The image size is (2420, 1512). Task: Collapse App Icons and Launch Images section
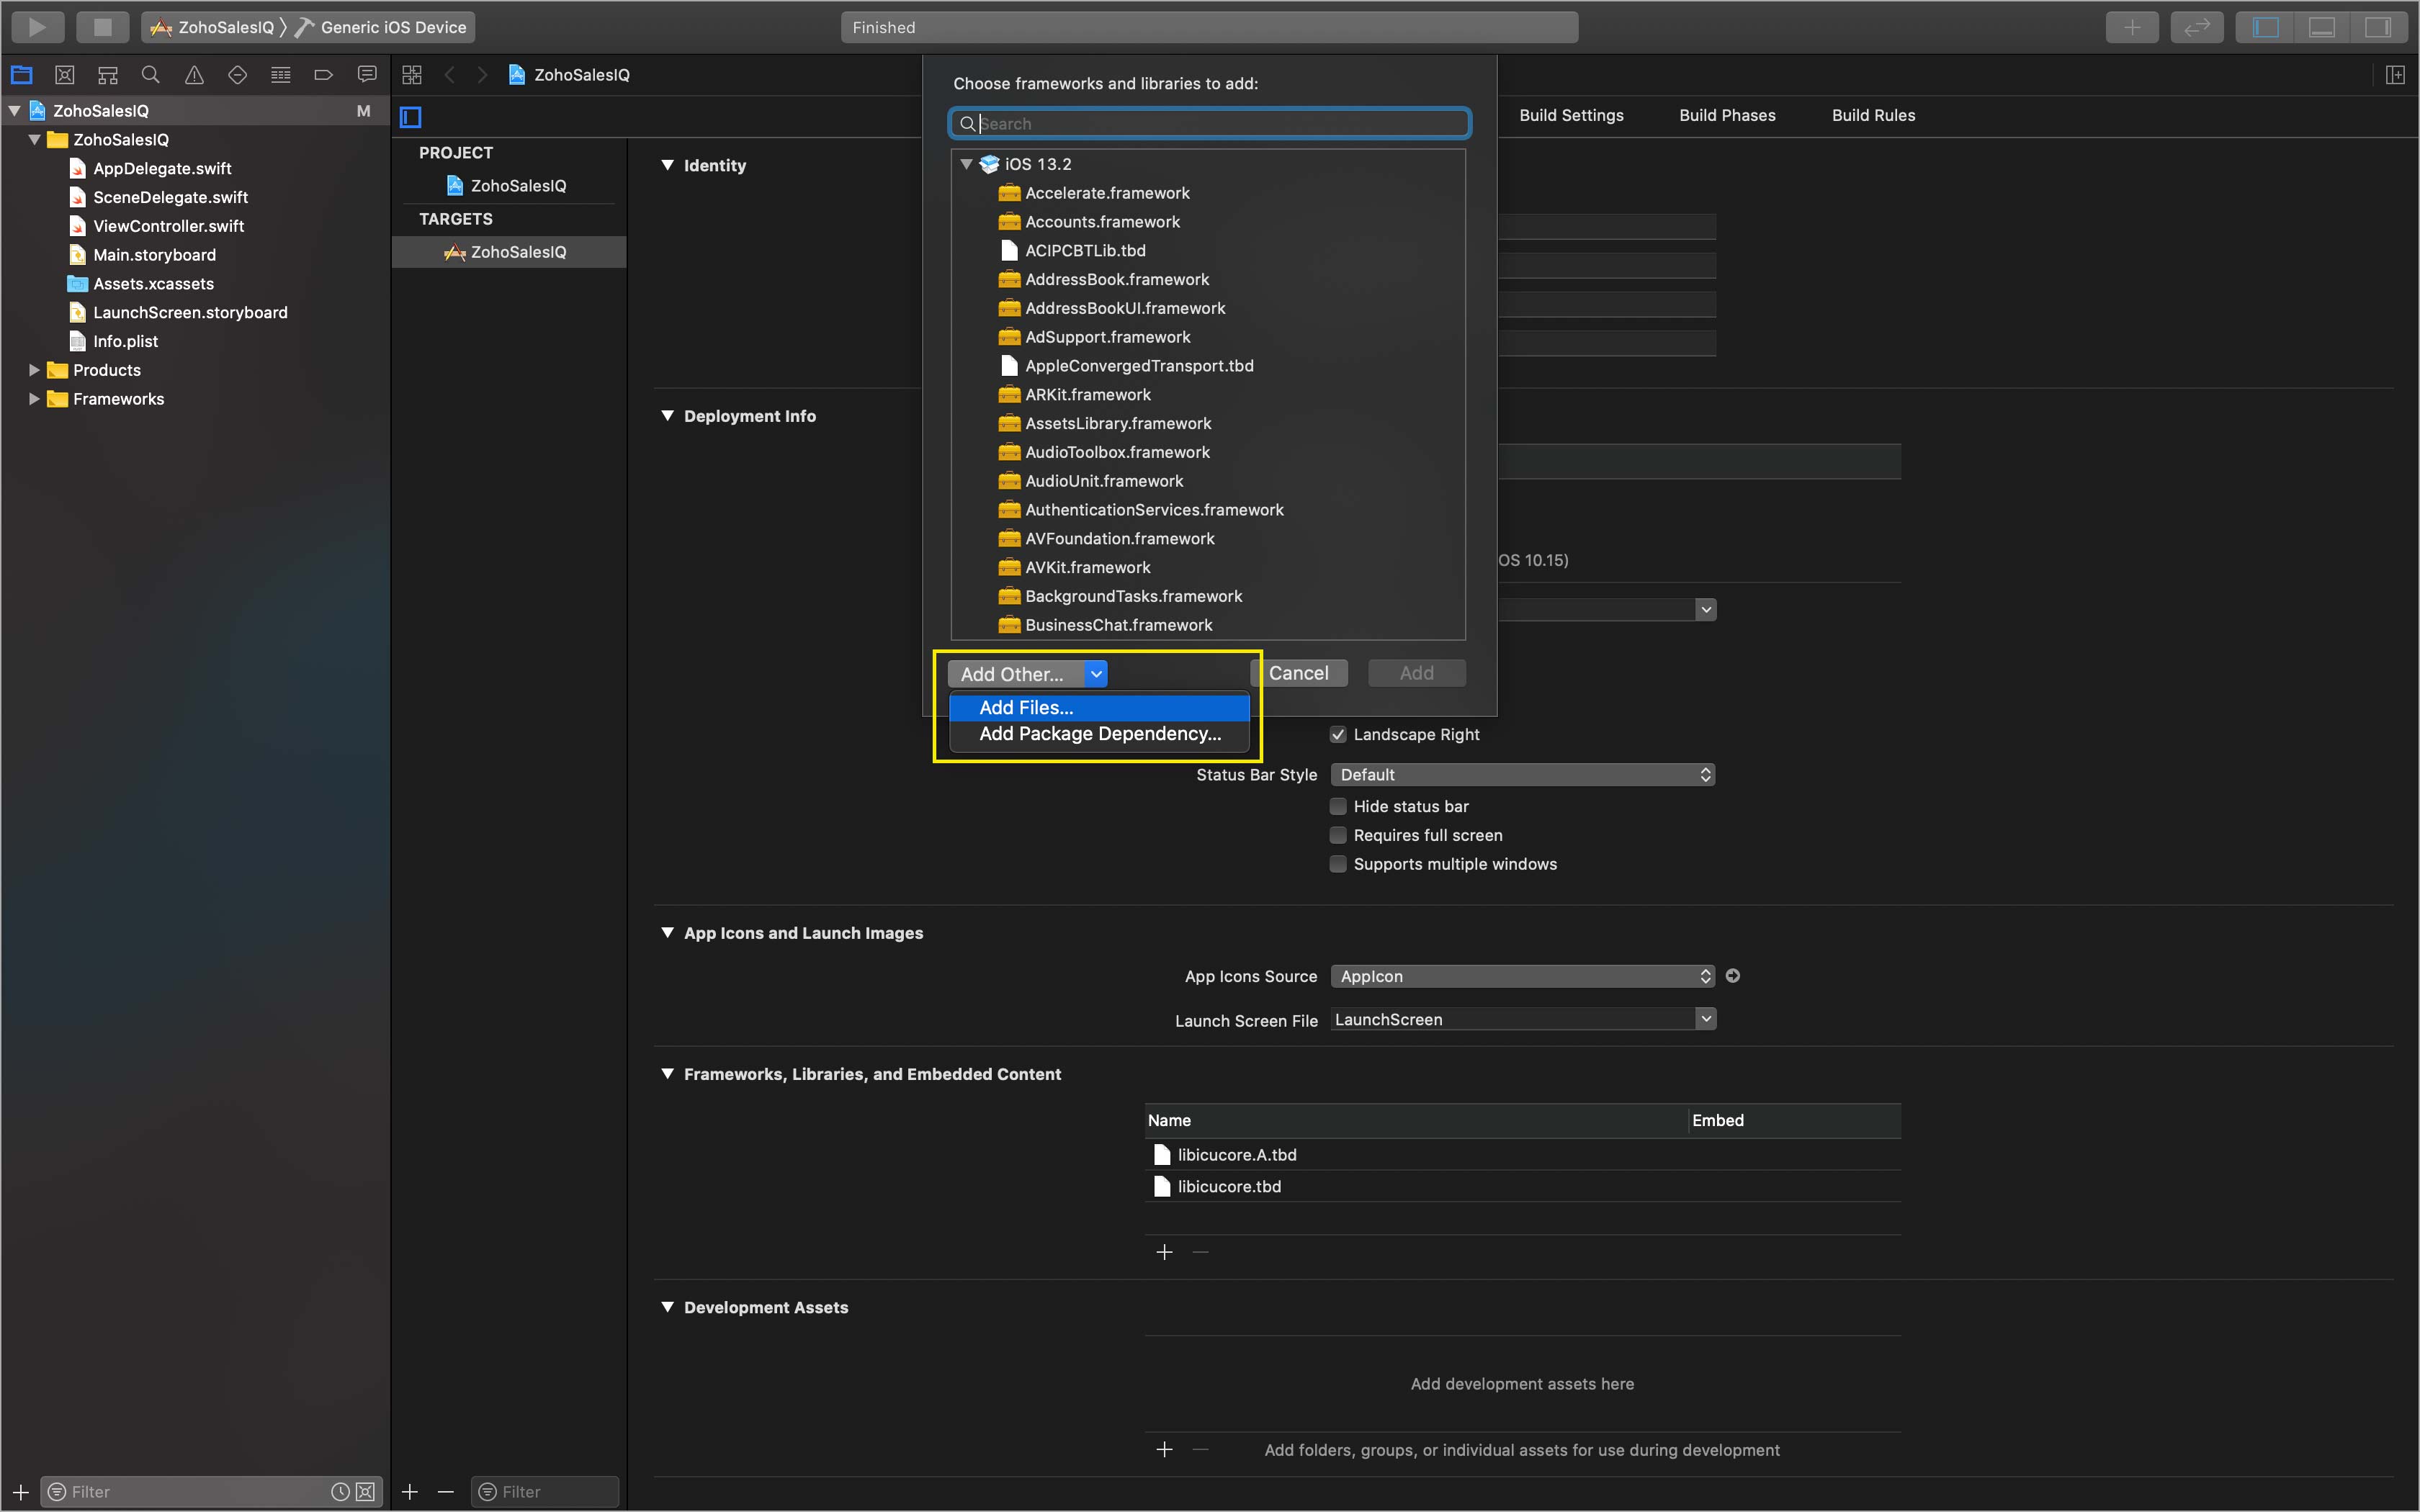pyautogui.click(x=668, y=932)
